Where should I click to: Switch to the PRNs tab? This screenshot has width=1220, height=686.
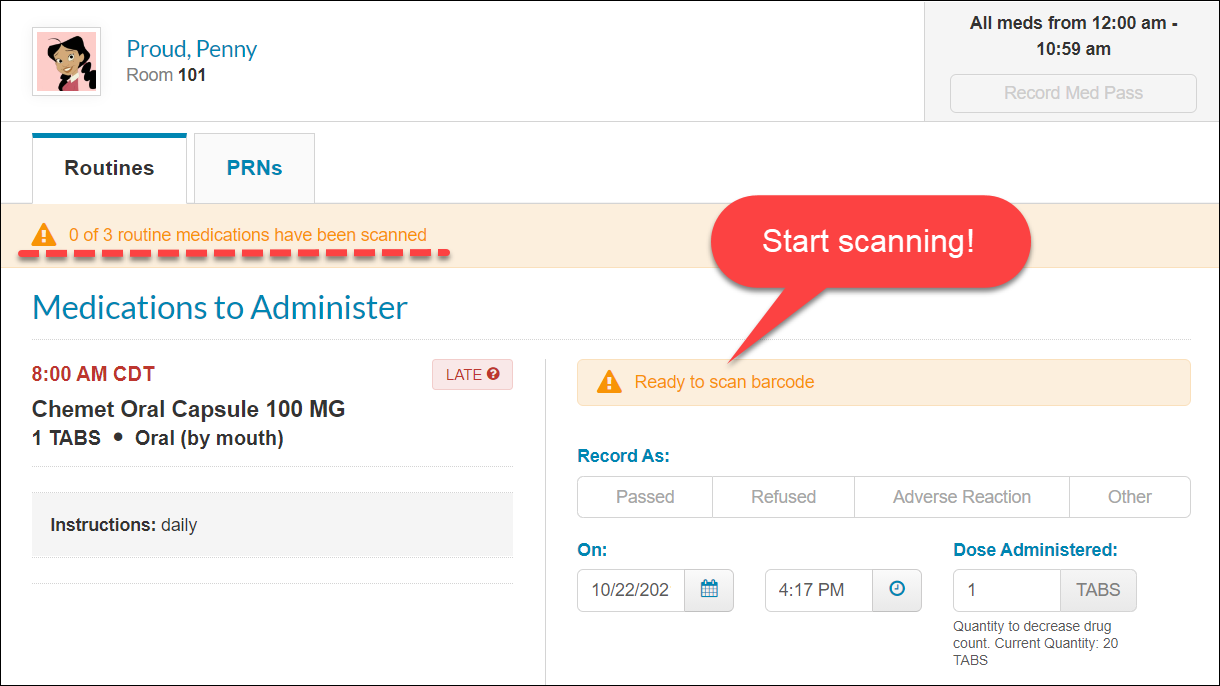tap(254, 167)
